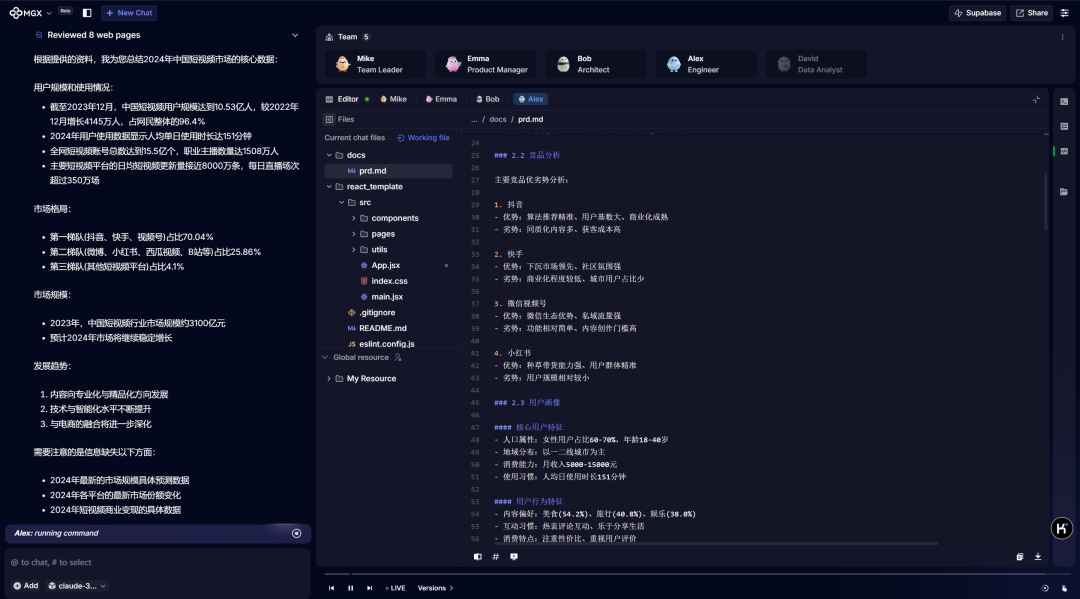Switch to the Mike tab
Screen dimensions: 1080x599
pos(393,99)
